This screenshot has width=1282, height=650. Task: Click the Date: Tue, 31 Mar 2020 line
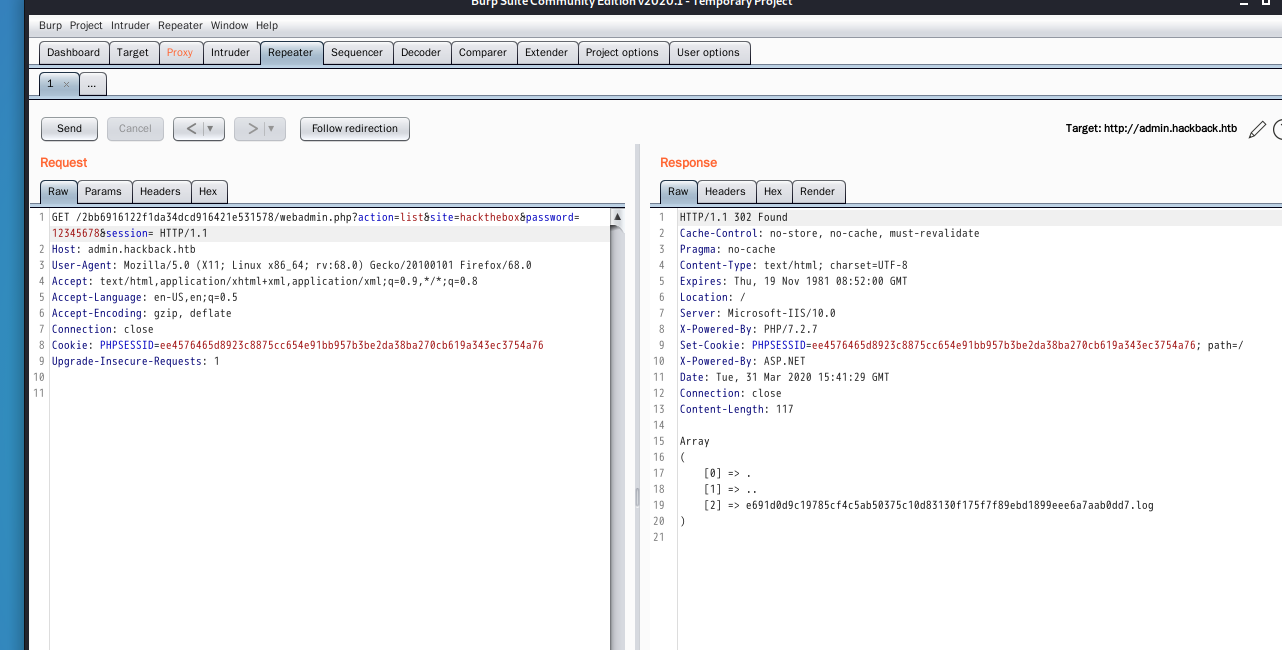point(785,377)
